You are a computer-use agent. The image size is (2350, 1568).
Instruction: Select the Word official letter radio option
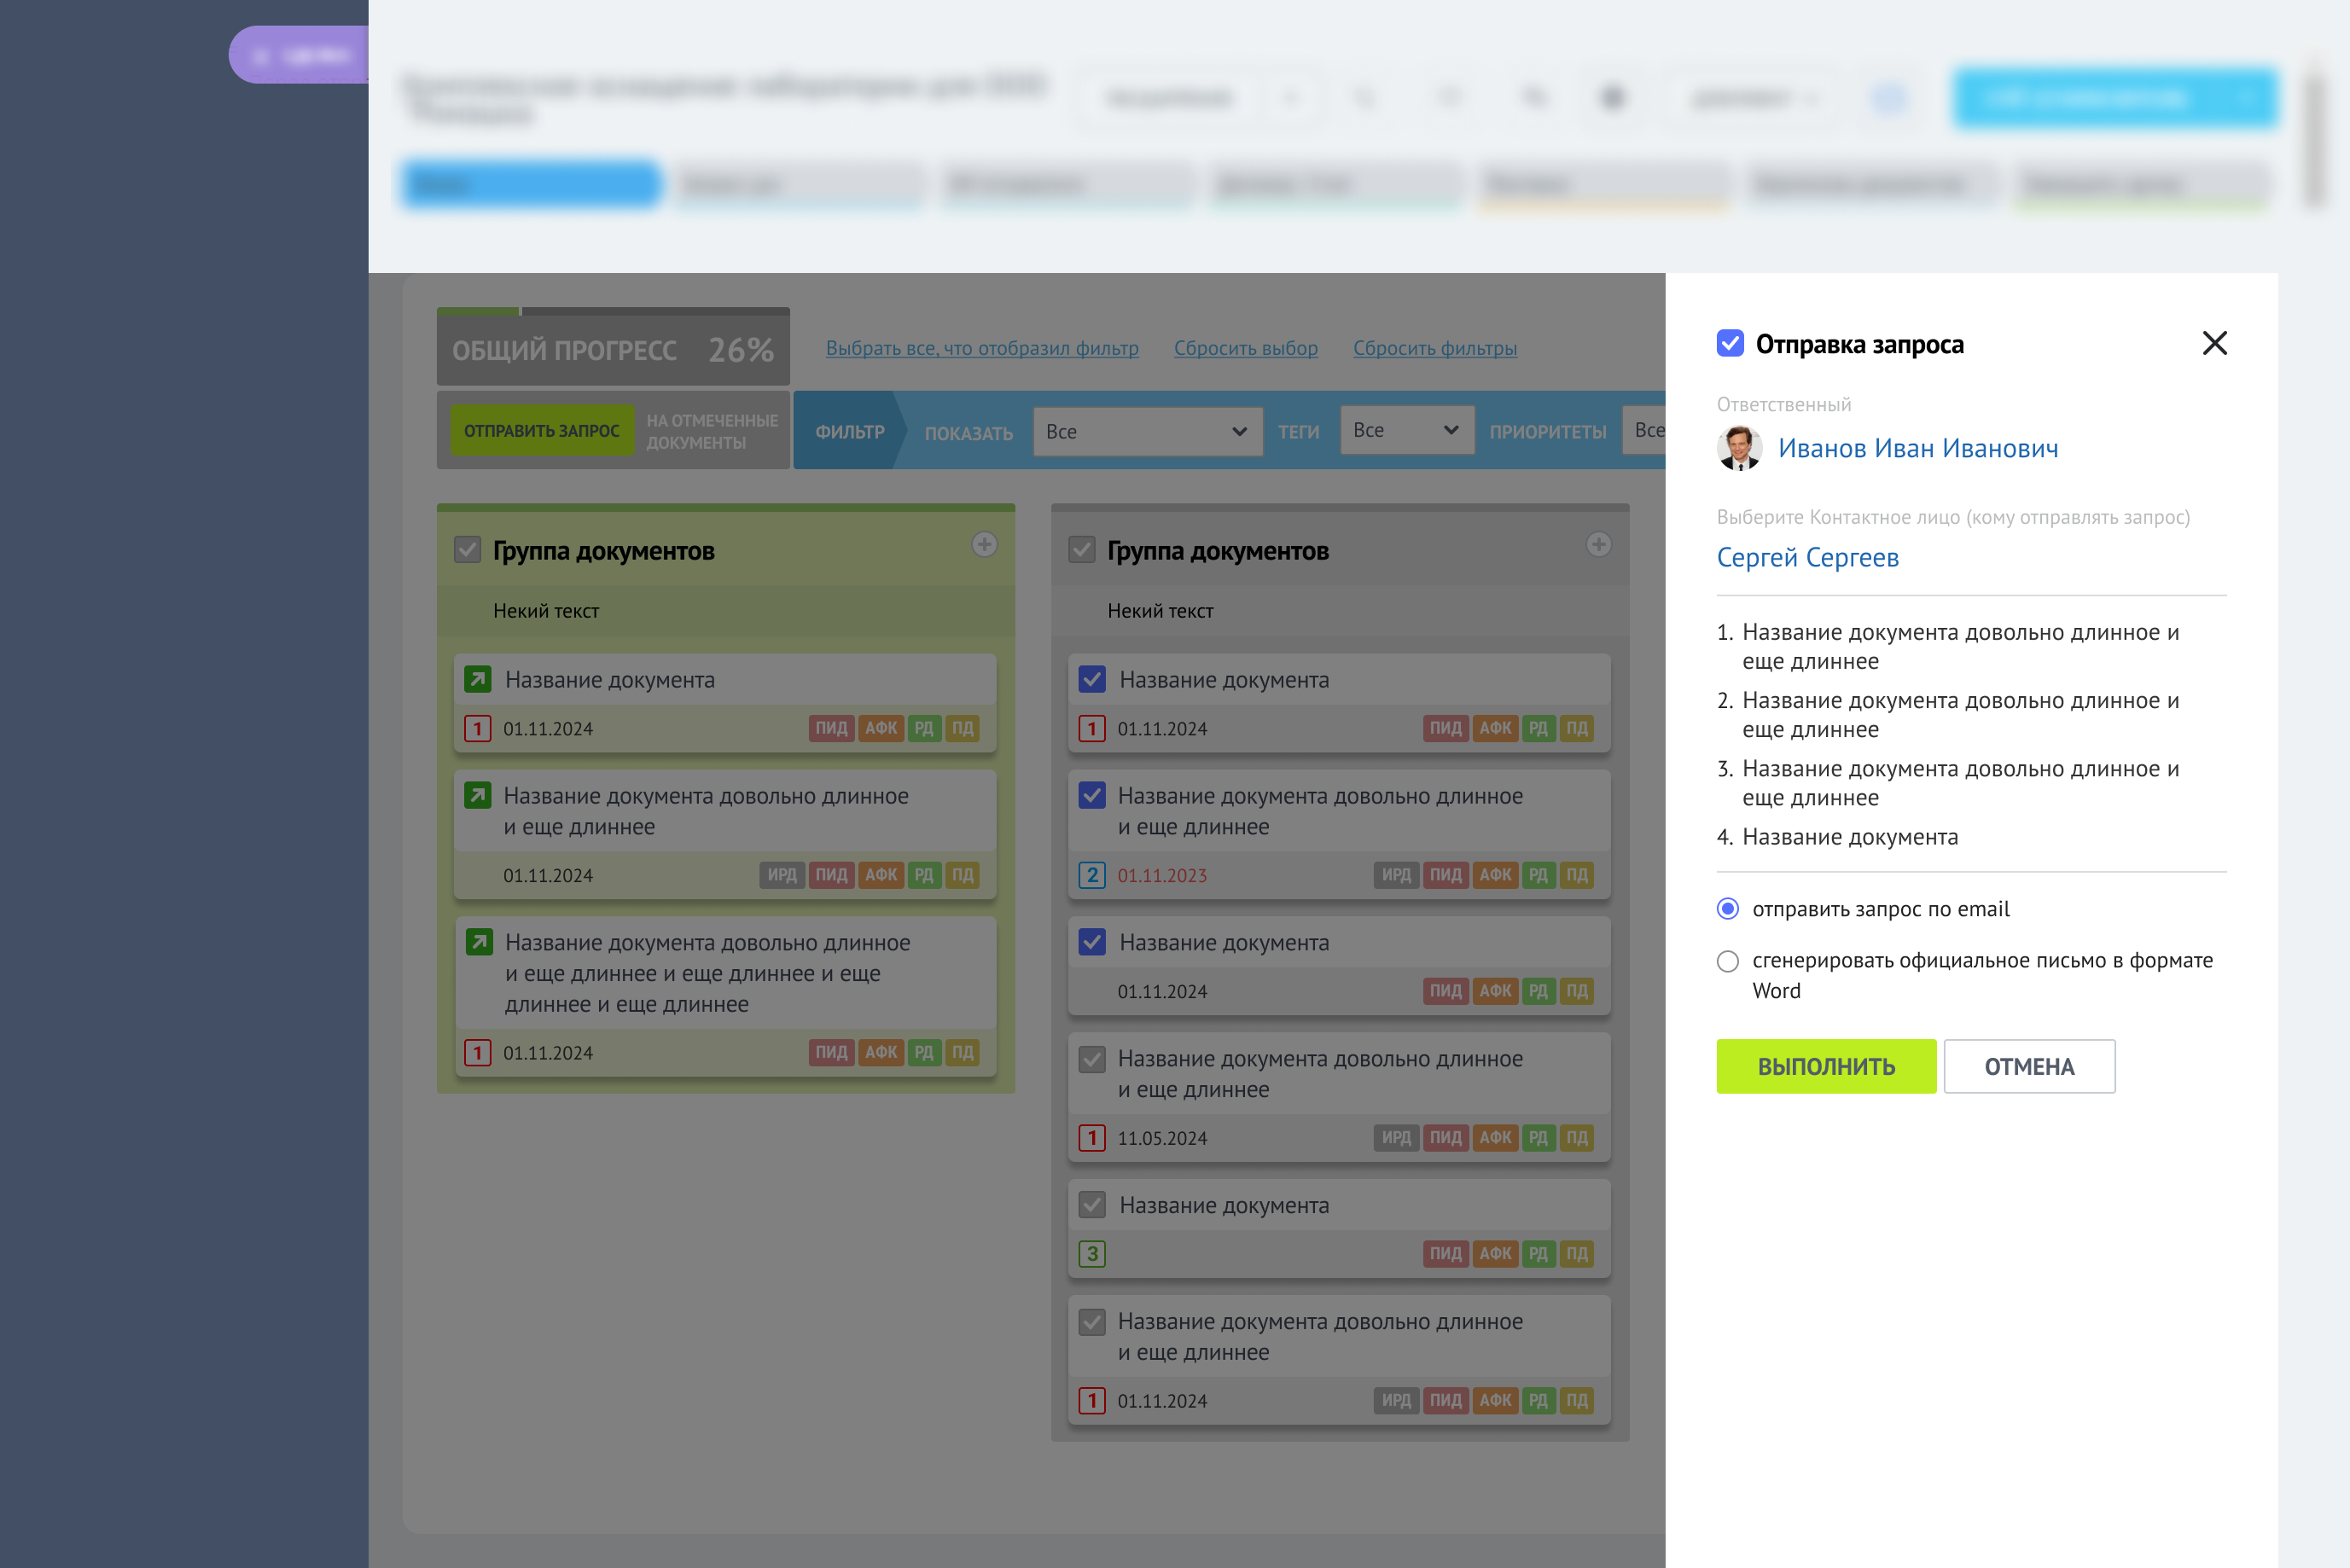tap(1727, 961)
